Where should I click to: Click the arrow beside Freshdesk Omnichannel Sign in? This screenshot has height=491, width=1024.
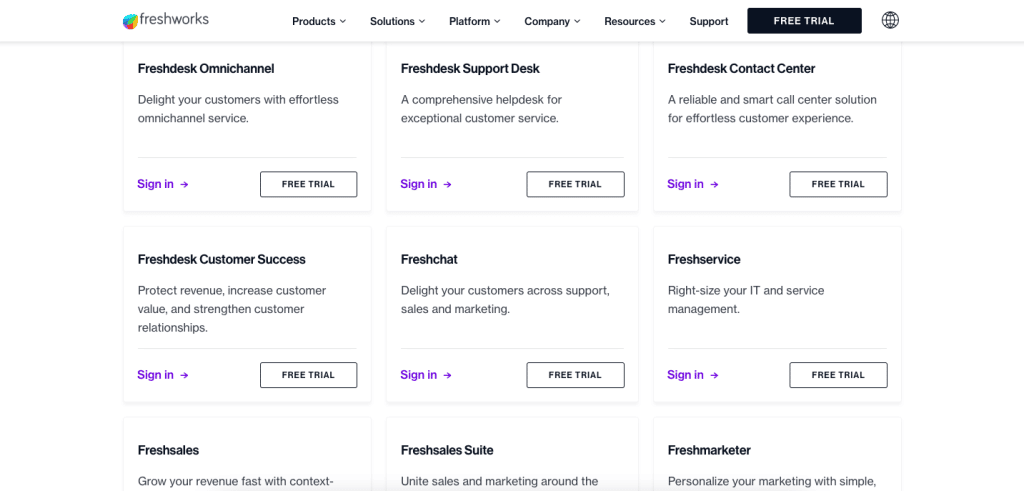coord(185,184)
